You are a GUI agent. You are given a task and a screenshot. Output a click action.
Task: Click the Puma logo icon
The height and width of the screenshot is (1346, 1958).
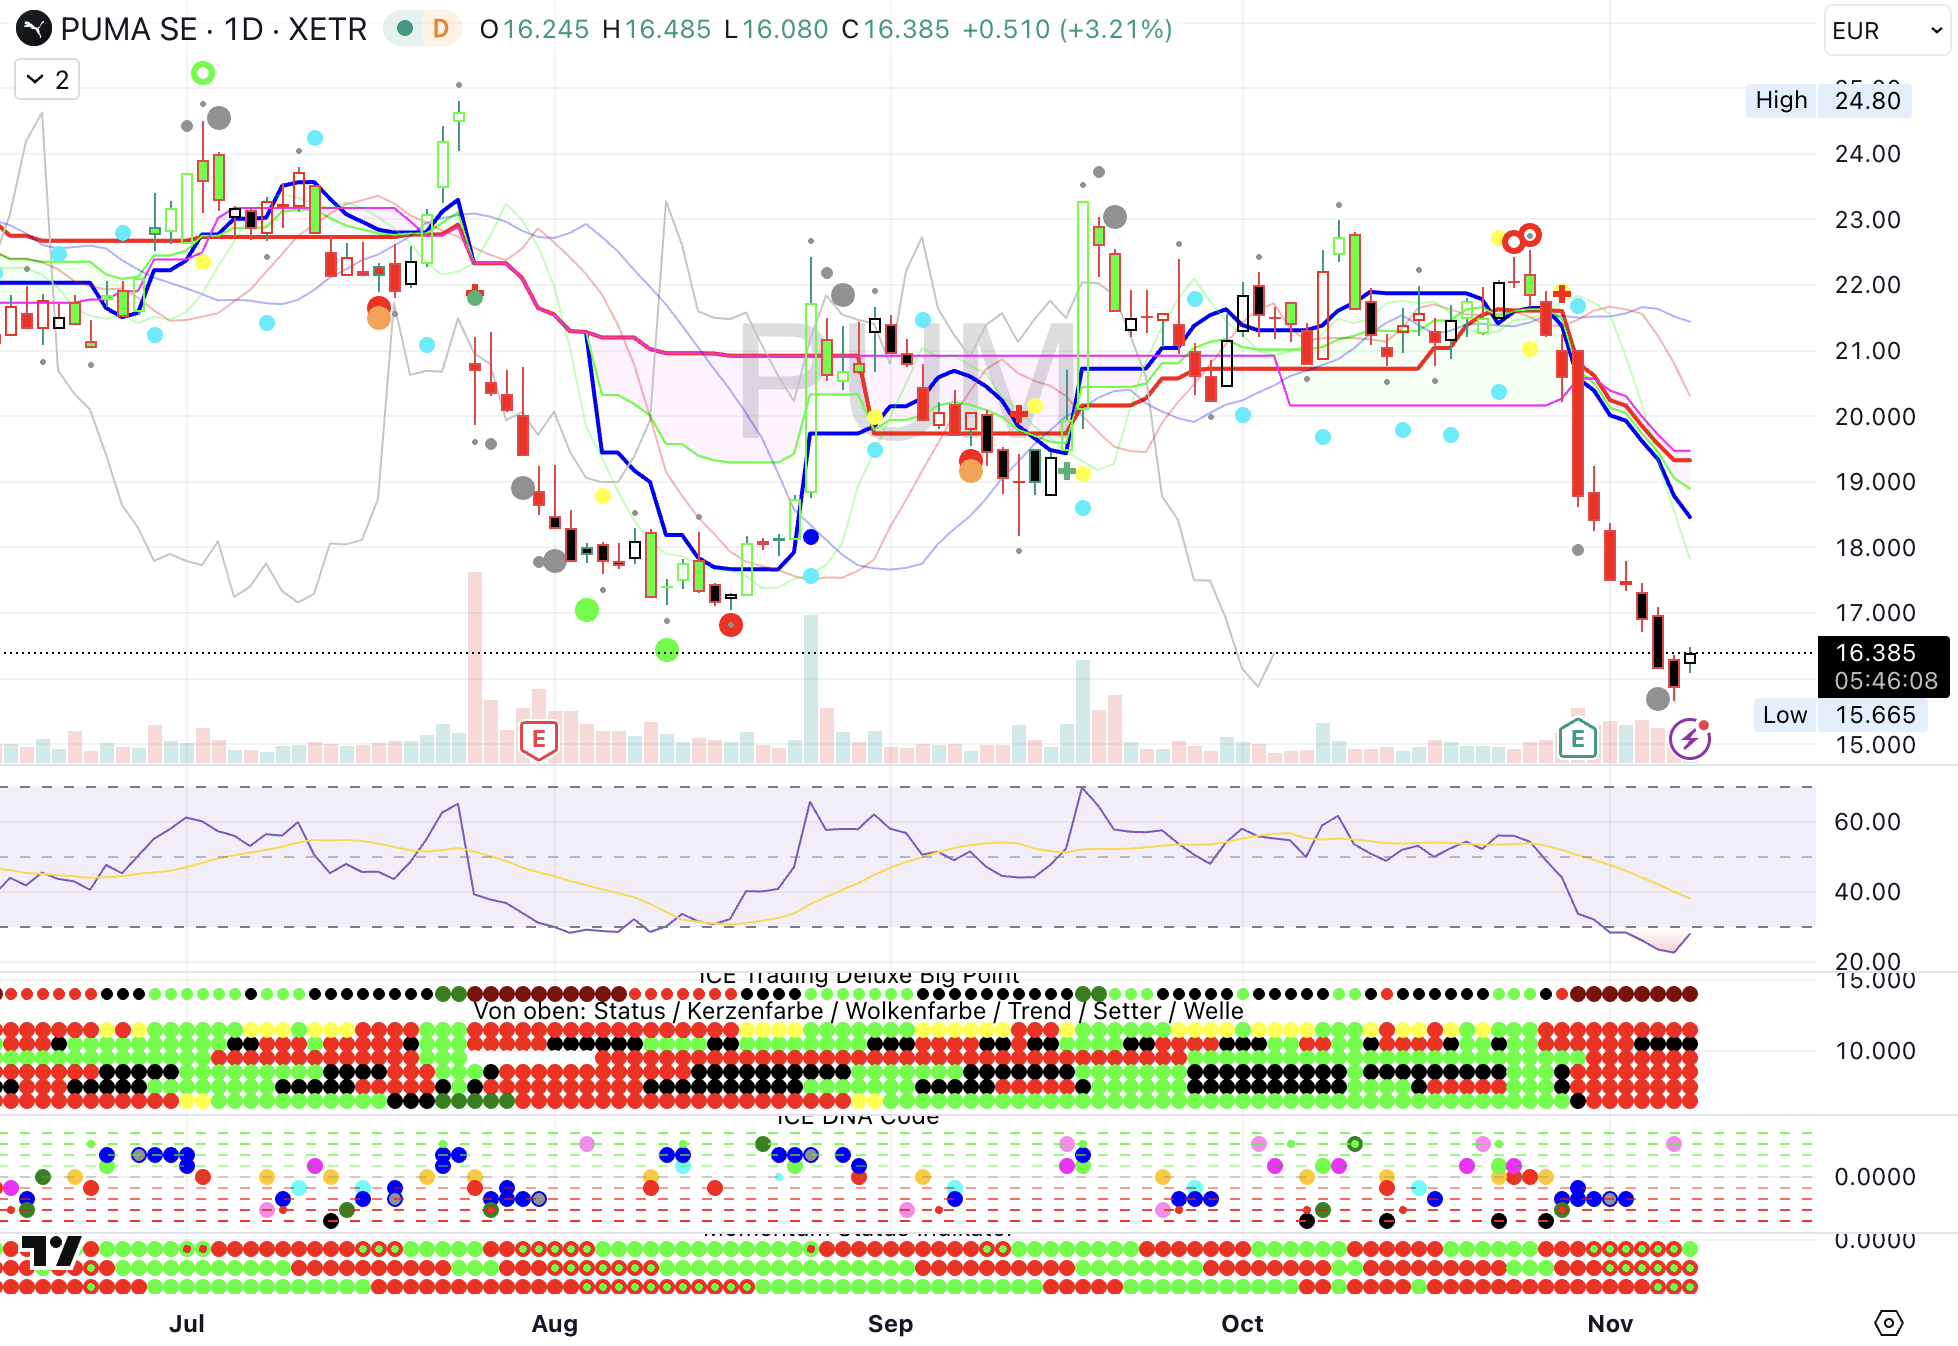coord(33,28)
